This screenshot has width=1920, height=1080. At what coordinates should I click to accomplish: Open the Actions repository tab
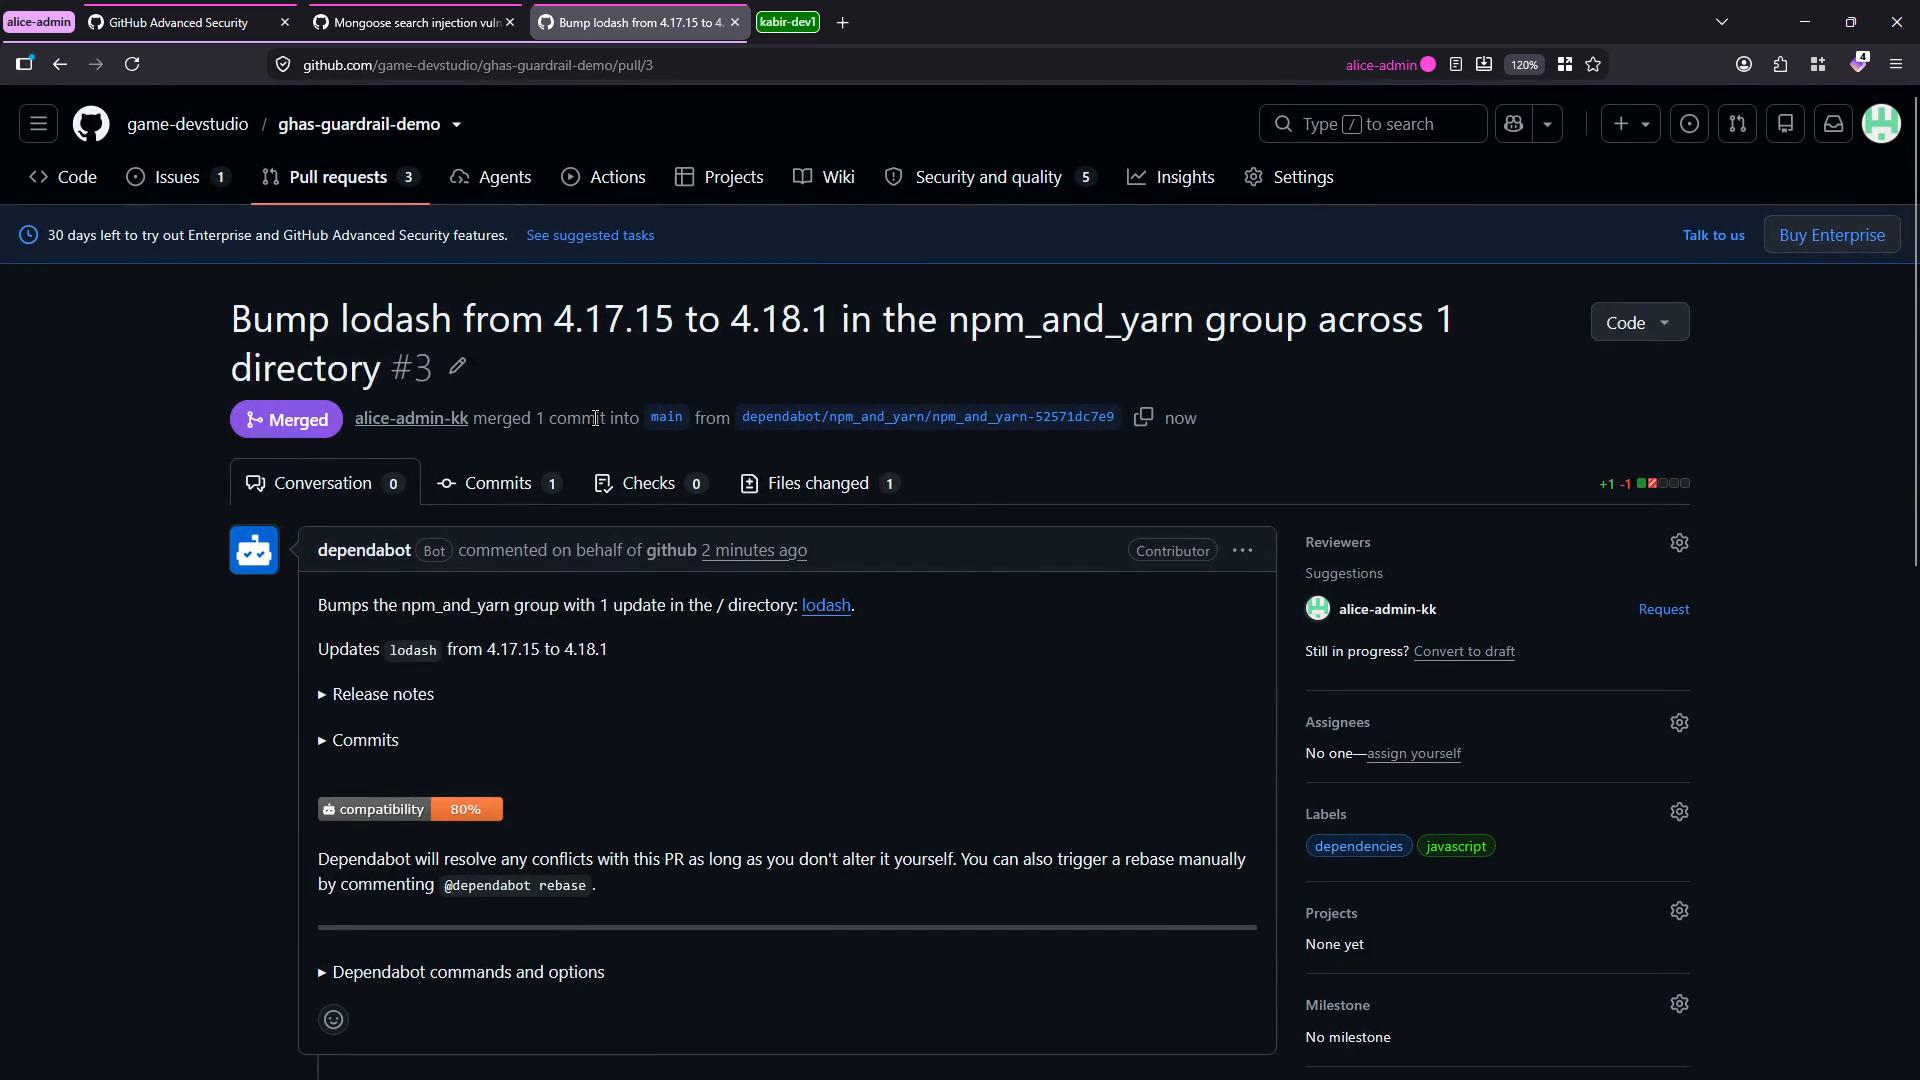click(603, 177)
